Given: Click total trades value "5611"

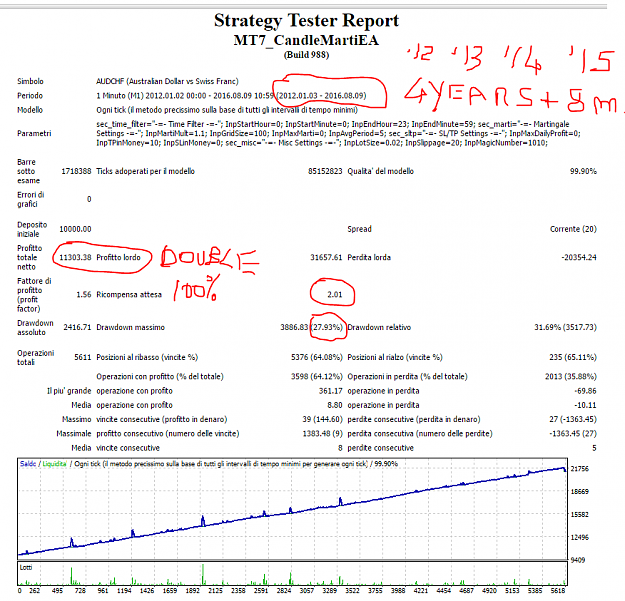Looking at the screenshot, I should pyautogui.click(x=83, y=357).
